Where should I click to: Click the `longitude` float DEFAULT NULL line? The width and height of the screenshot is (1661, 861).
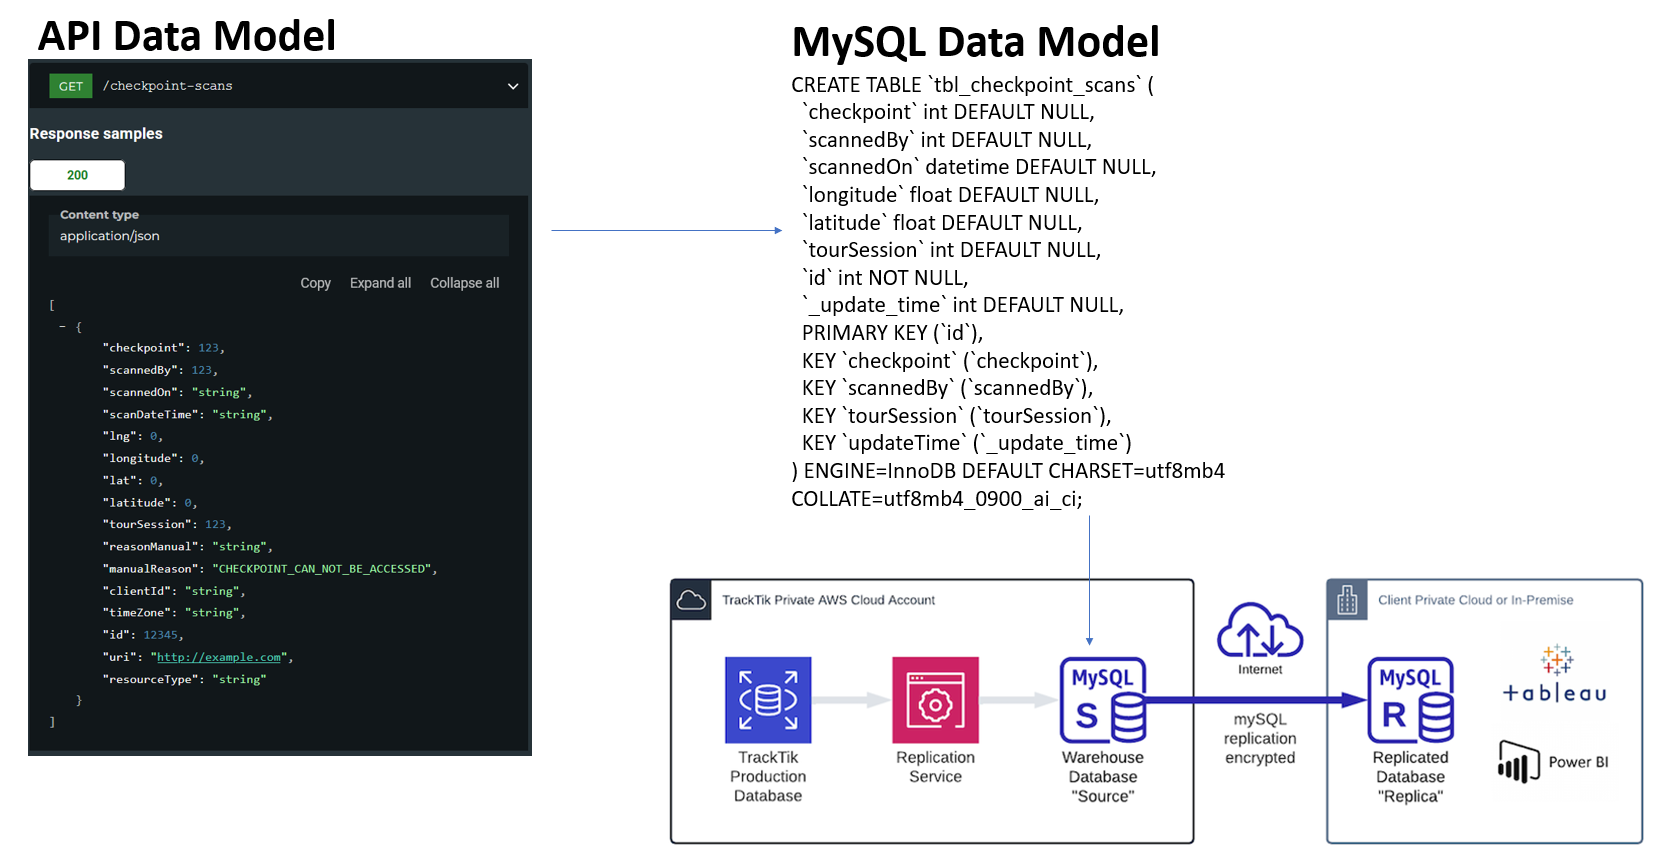pyautogui.click(x=950, y=195)
